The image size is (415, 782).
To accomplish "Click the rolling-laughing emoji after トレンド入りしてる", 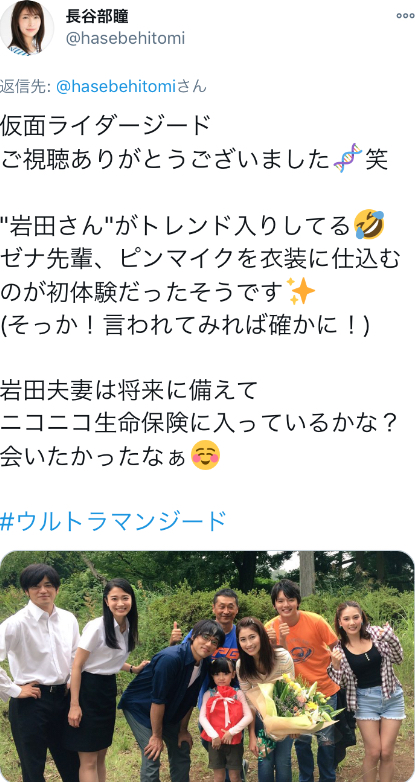I will 369,224.
